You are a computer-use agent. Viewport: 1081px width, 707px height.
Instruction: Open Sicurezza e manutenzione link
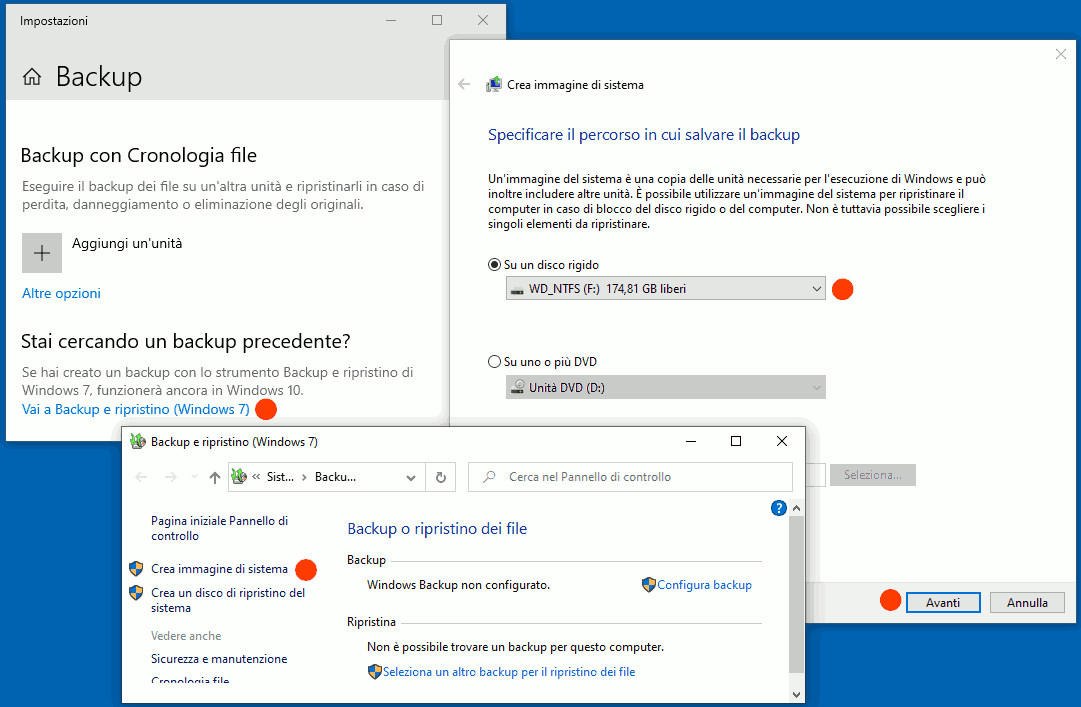click(x=219, y=659)
